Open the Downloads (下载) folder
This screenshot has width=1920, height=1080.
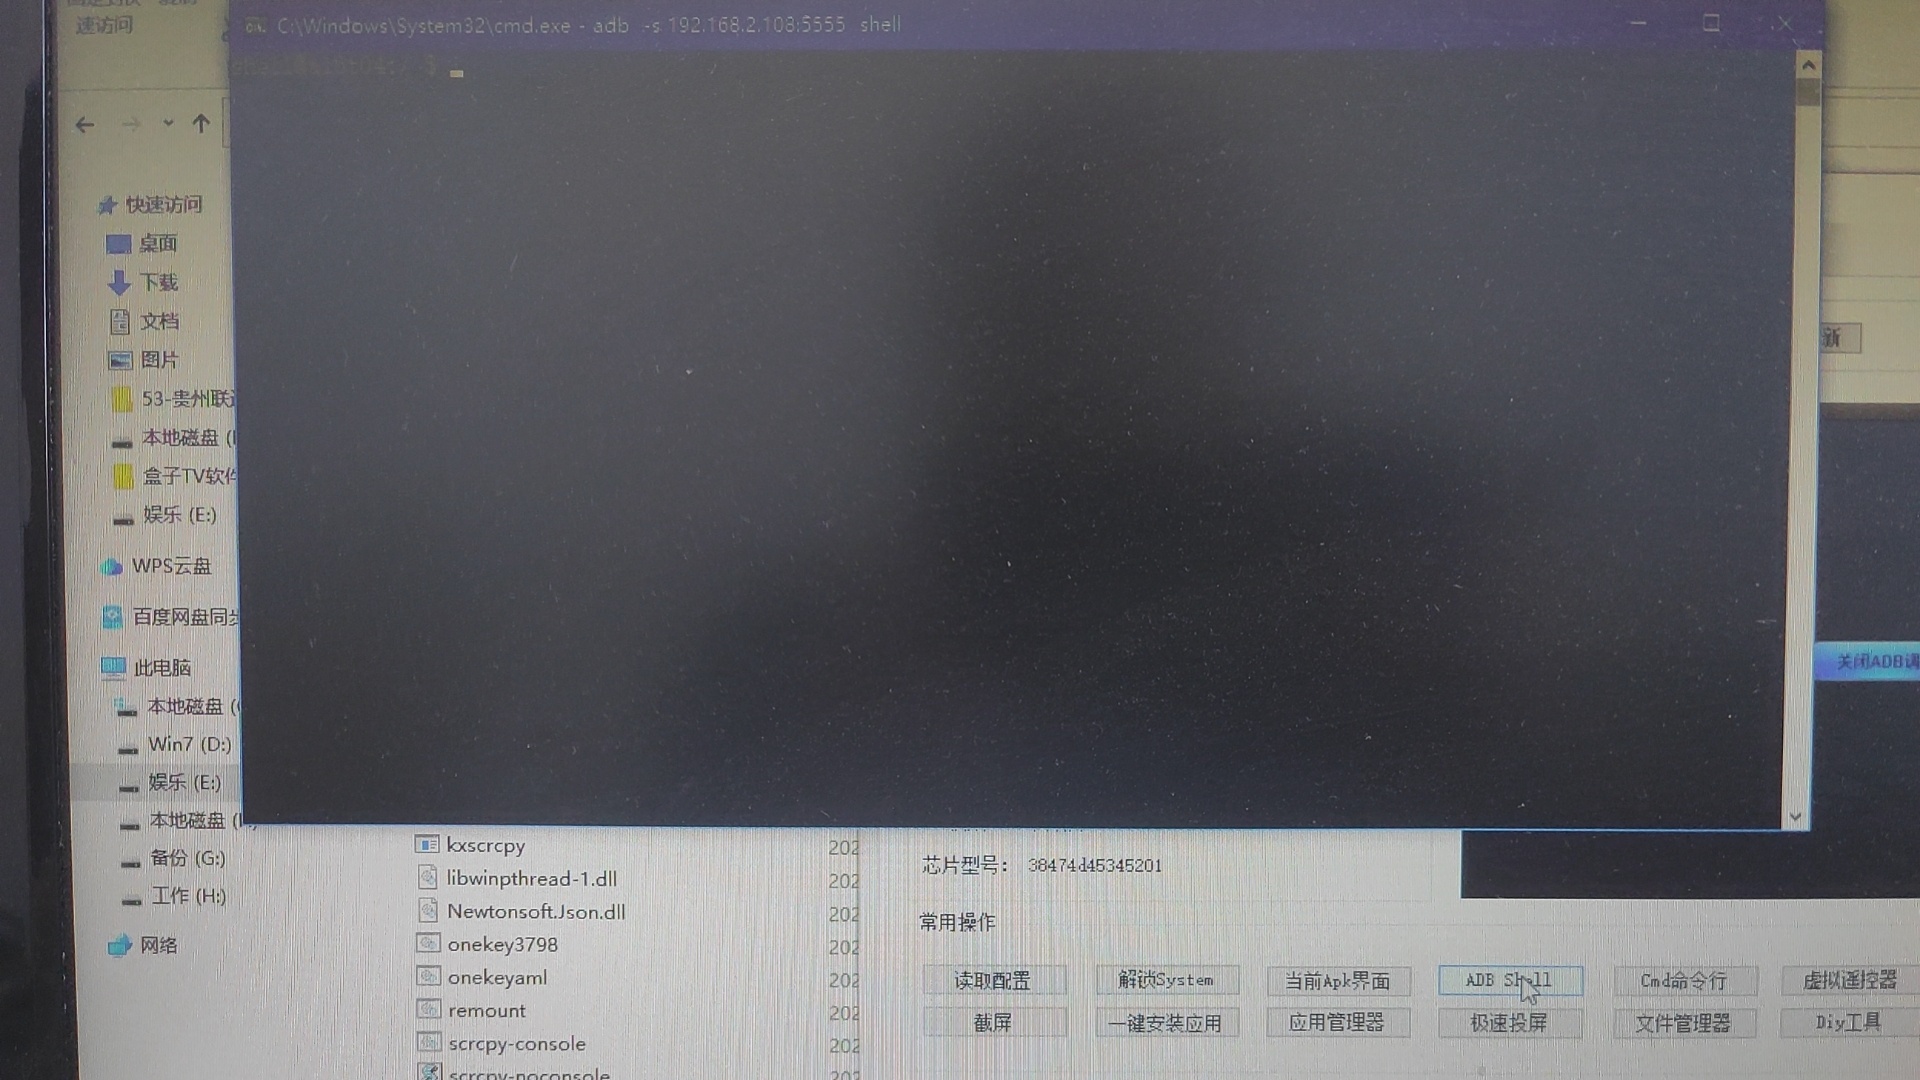[157, 283]
